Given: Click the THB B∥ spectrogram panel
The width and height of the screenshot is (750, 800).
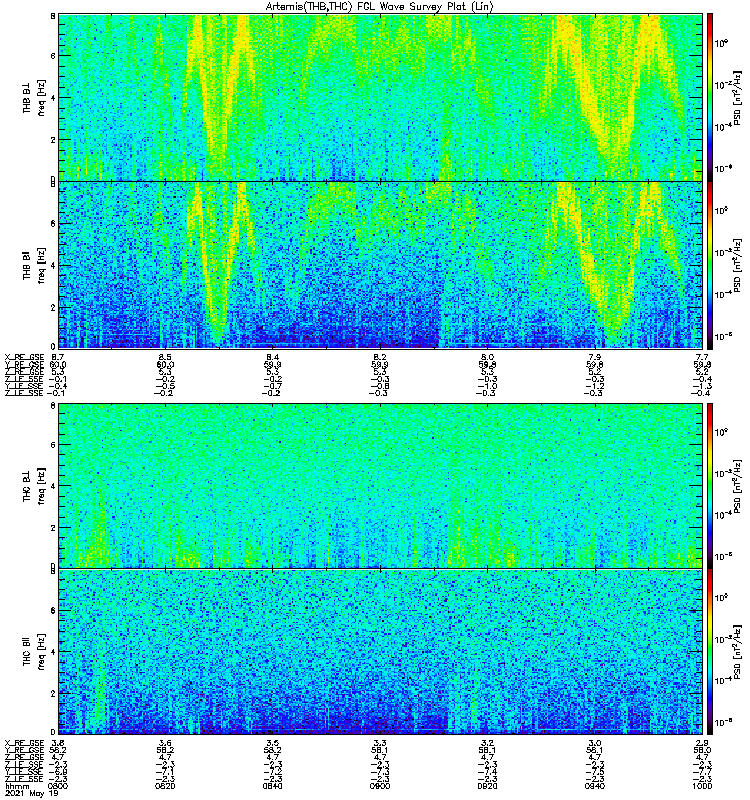Looking at the screenshot, I should pos(380,265).
